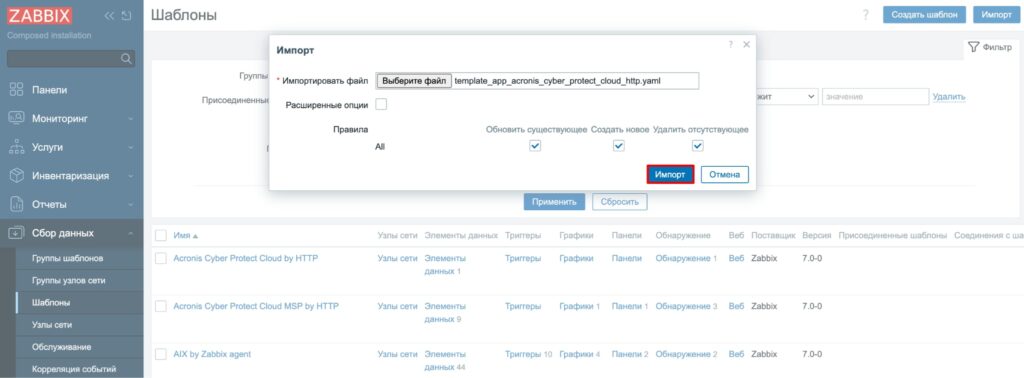Uncheck Создать новое for All

(x=619, y=146)
